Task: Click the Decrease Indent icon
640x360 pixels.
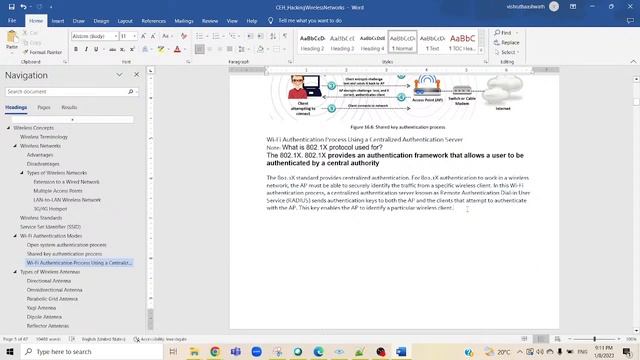Action: pos(251,36)
